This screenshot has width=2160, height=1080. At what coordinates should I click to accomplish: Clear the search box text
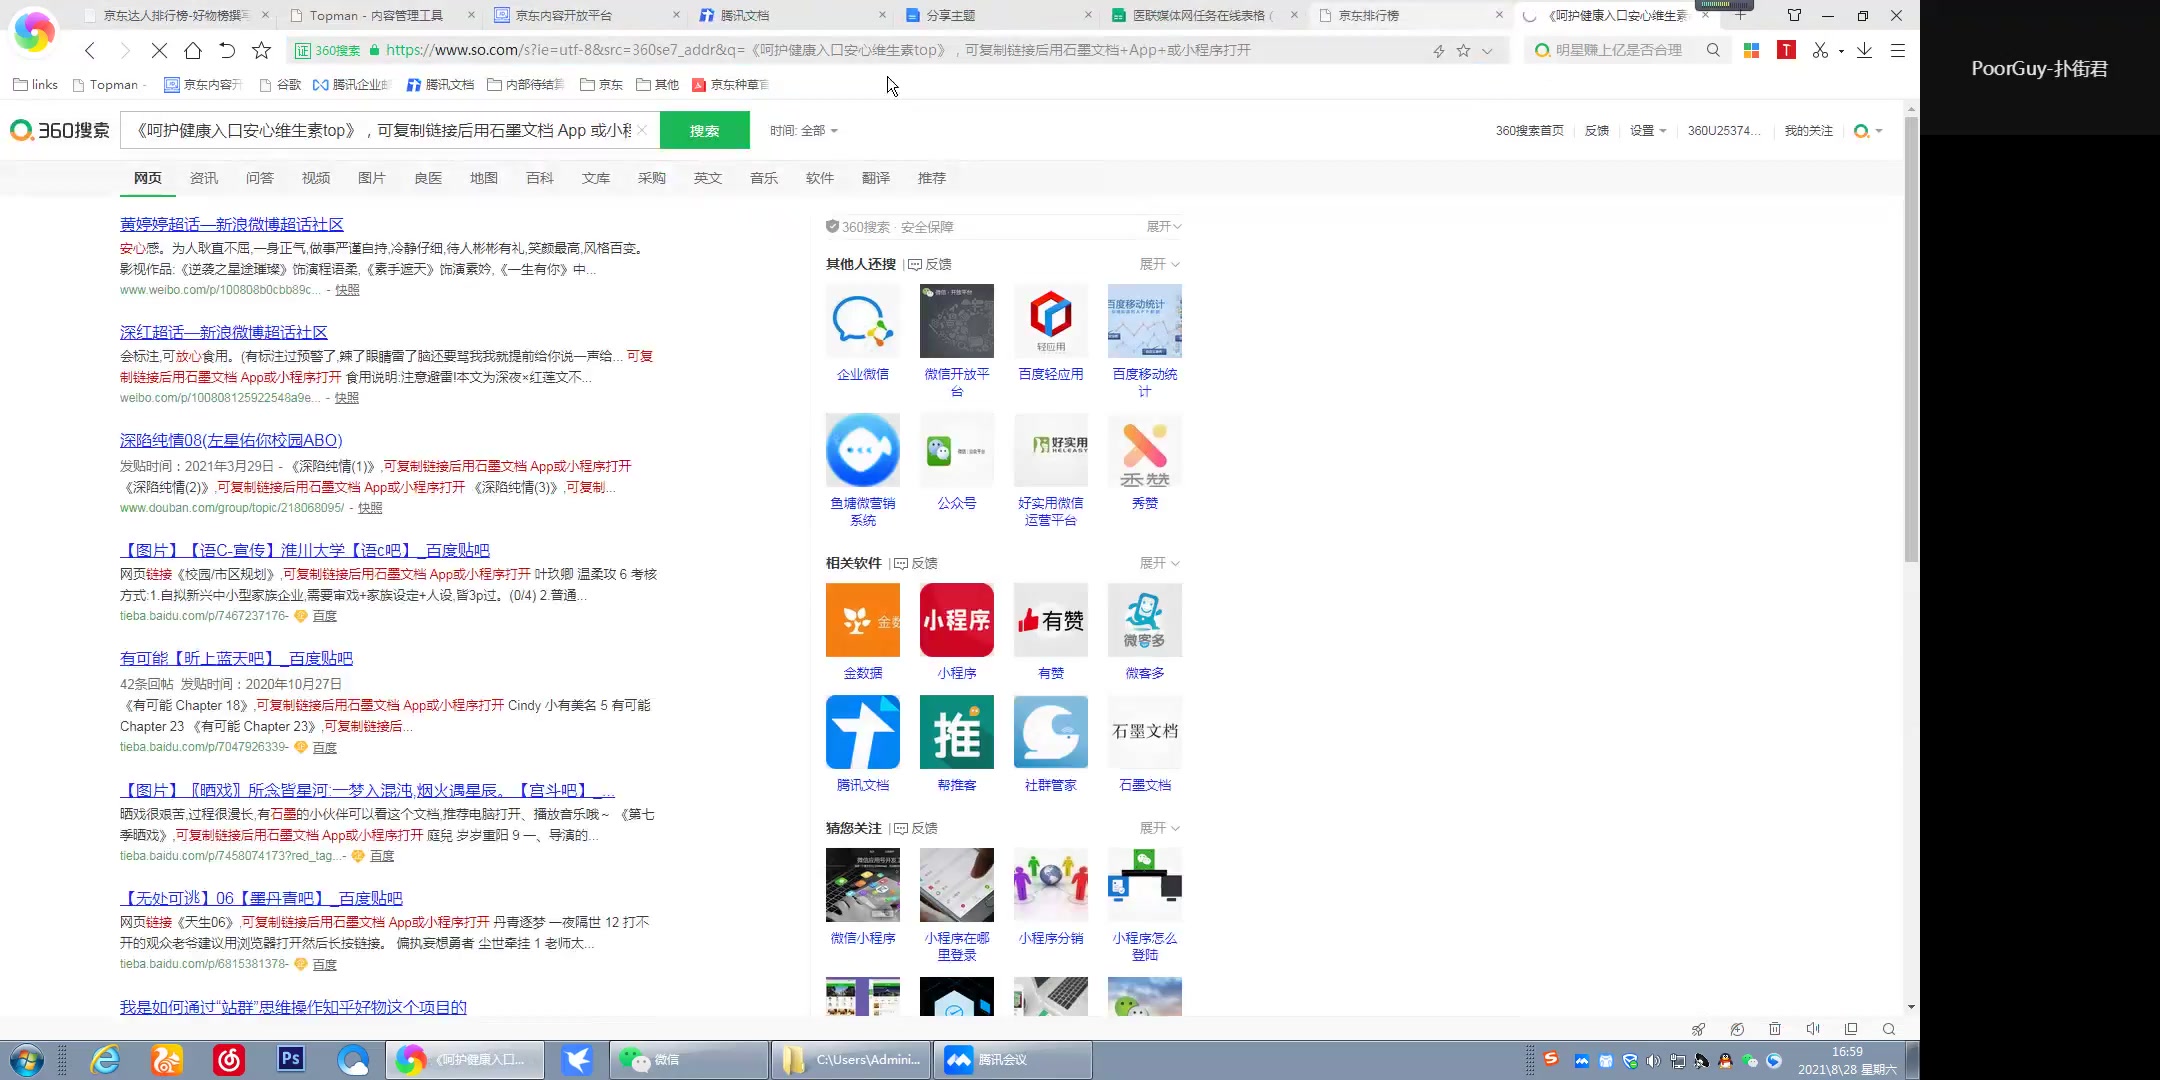click(642, 131)
